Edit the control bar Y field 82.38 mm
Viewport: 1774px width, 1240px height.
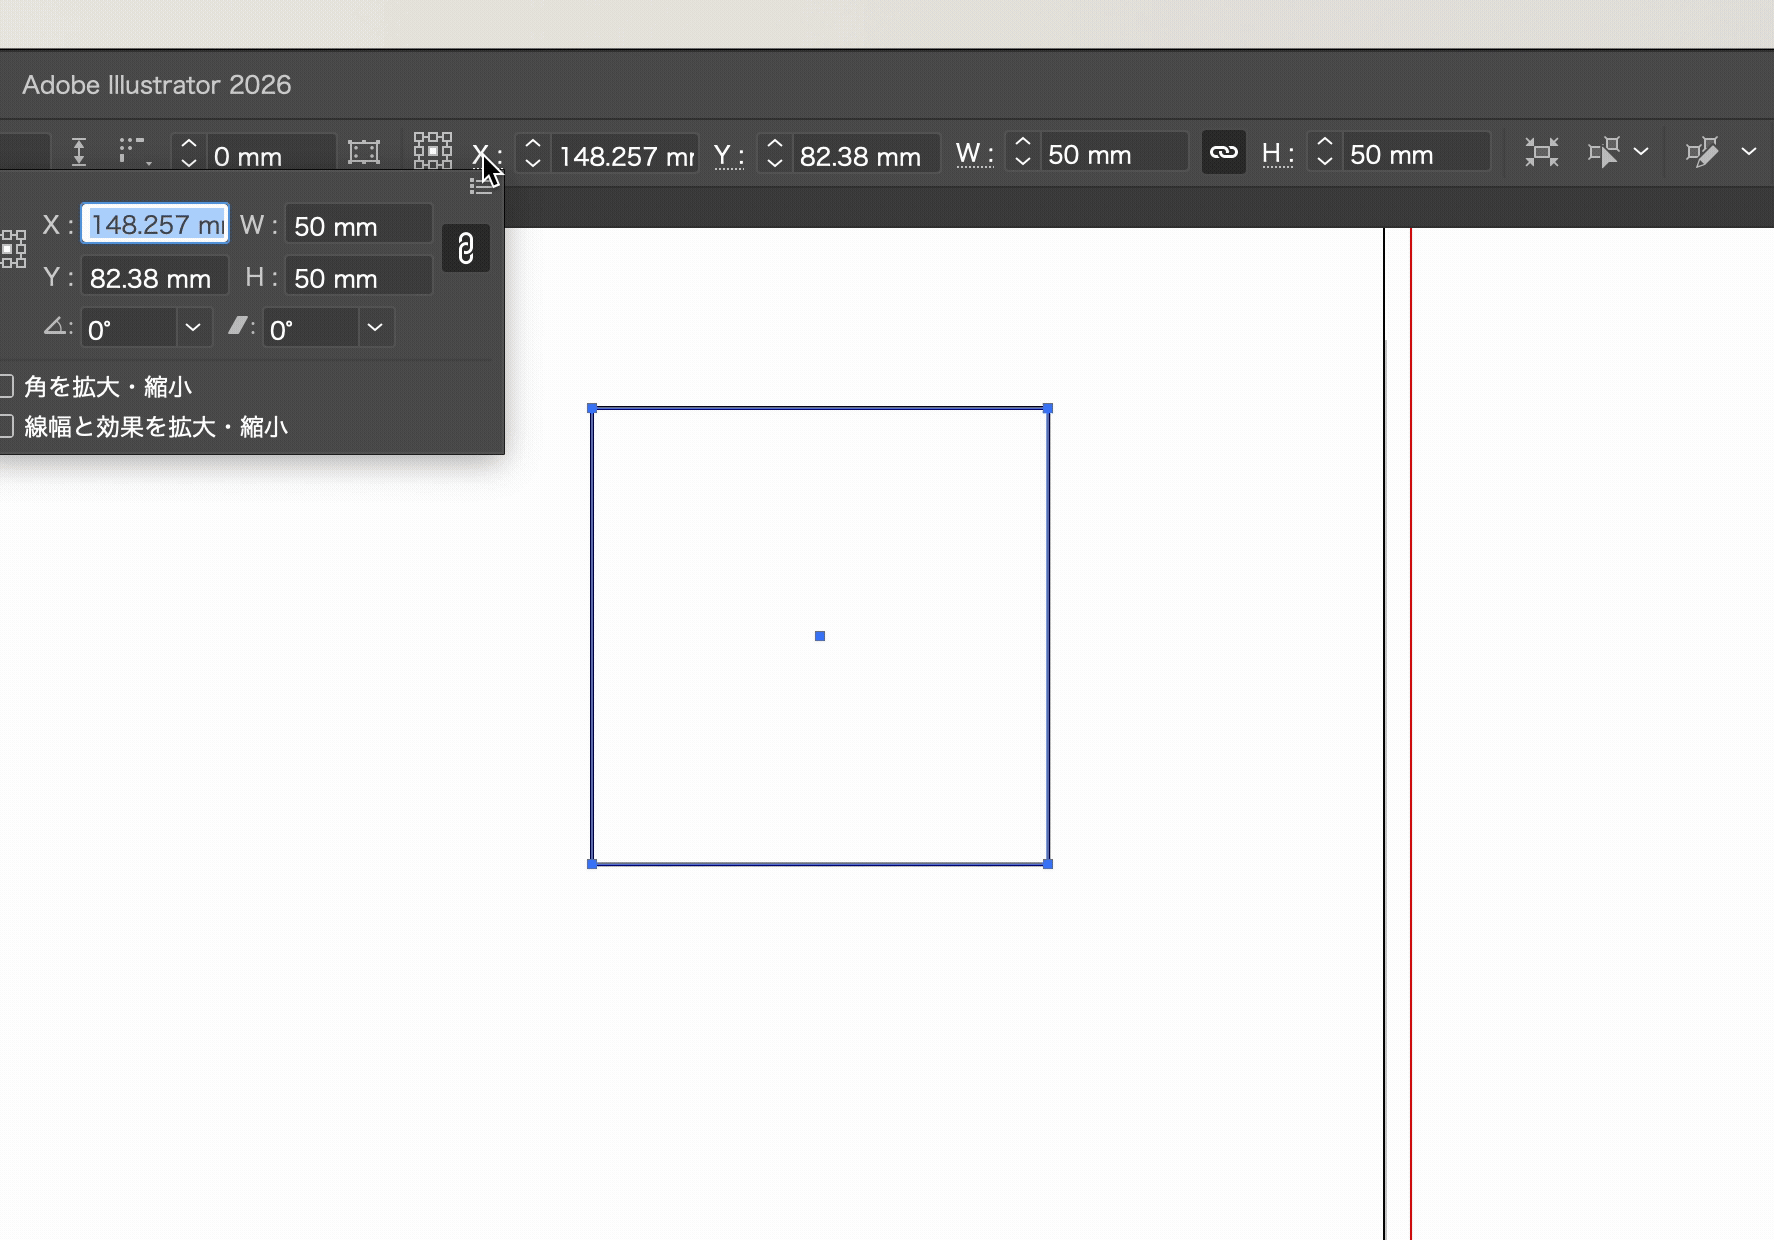pos(866,156)
